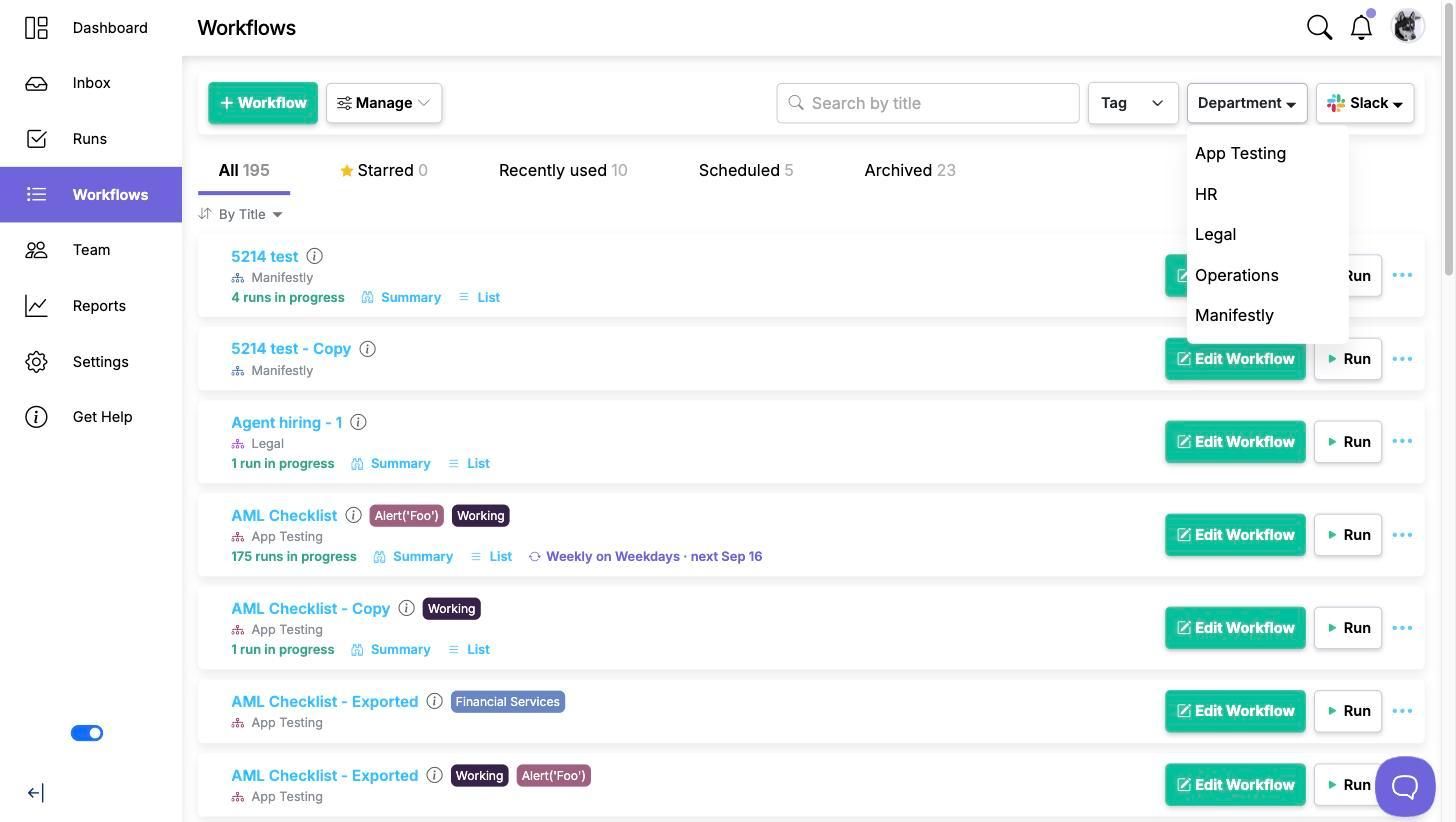
Task: Open Get Help in sidebar
Action: pos(91,417)
